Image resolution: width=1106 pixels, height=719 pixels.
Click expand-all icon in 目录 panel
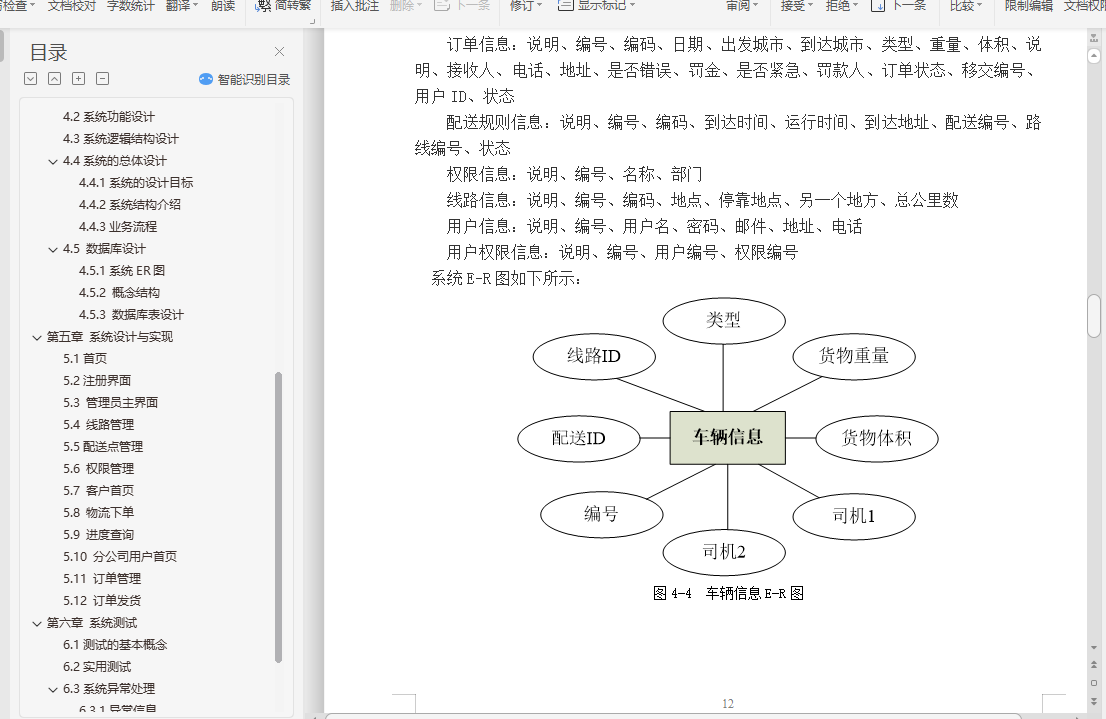[x=30, y=79]
